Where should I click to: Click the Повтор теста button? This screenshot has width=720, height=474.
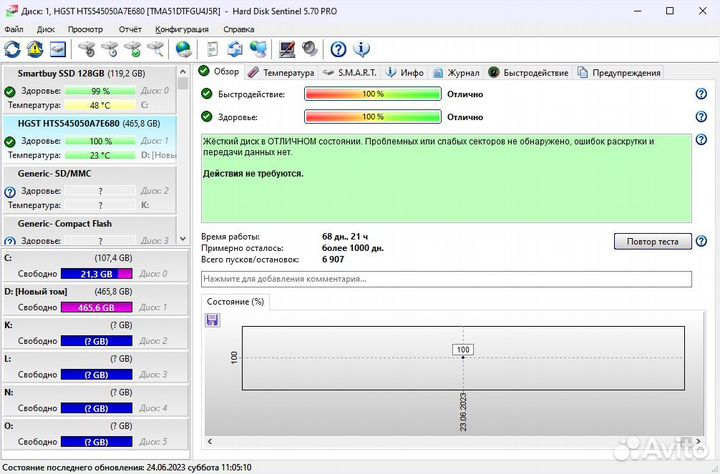652,241
